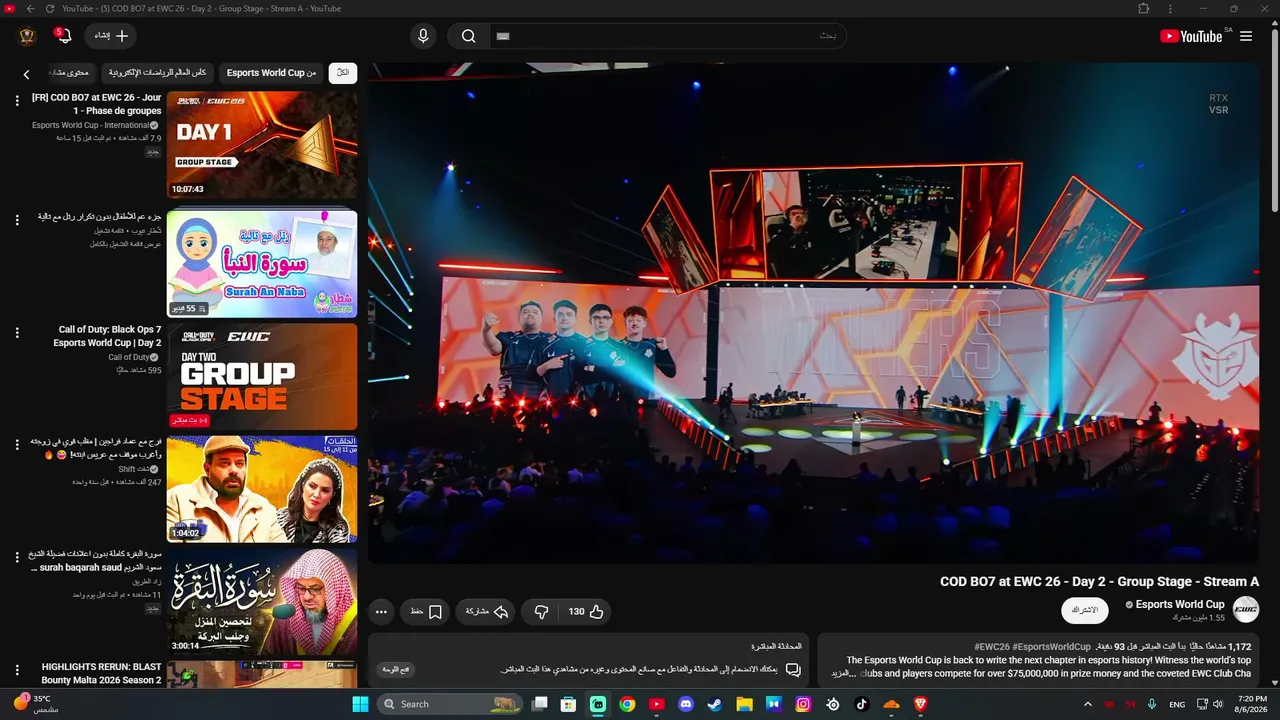Open SoundCloud from the taskbar

[x=891, y=704]
